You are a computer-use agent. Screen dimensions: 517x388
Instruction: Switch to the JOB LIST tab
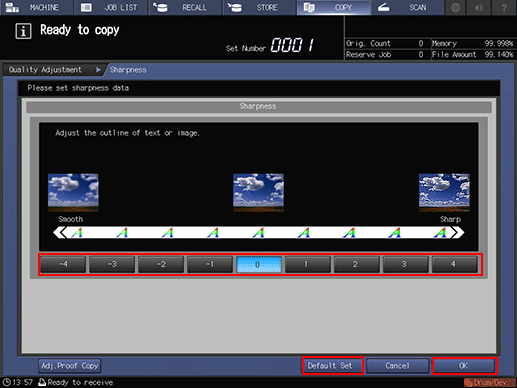pos(111,7)
